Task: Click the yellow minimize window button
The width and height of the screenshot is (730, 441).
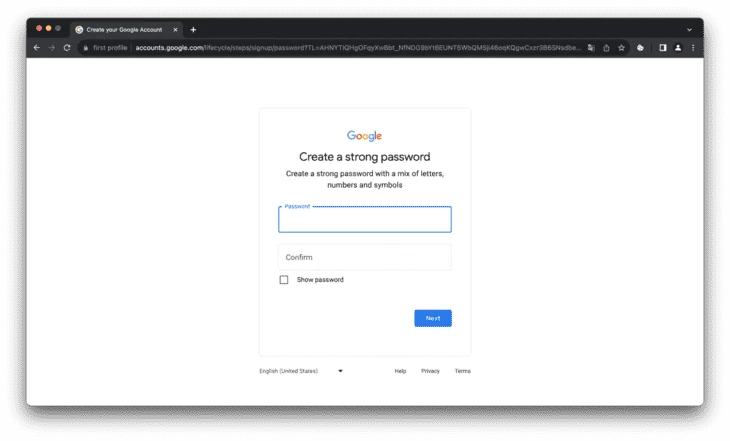Action: (x=48, y=28)
